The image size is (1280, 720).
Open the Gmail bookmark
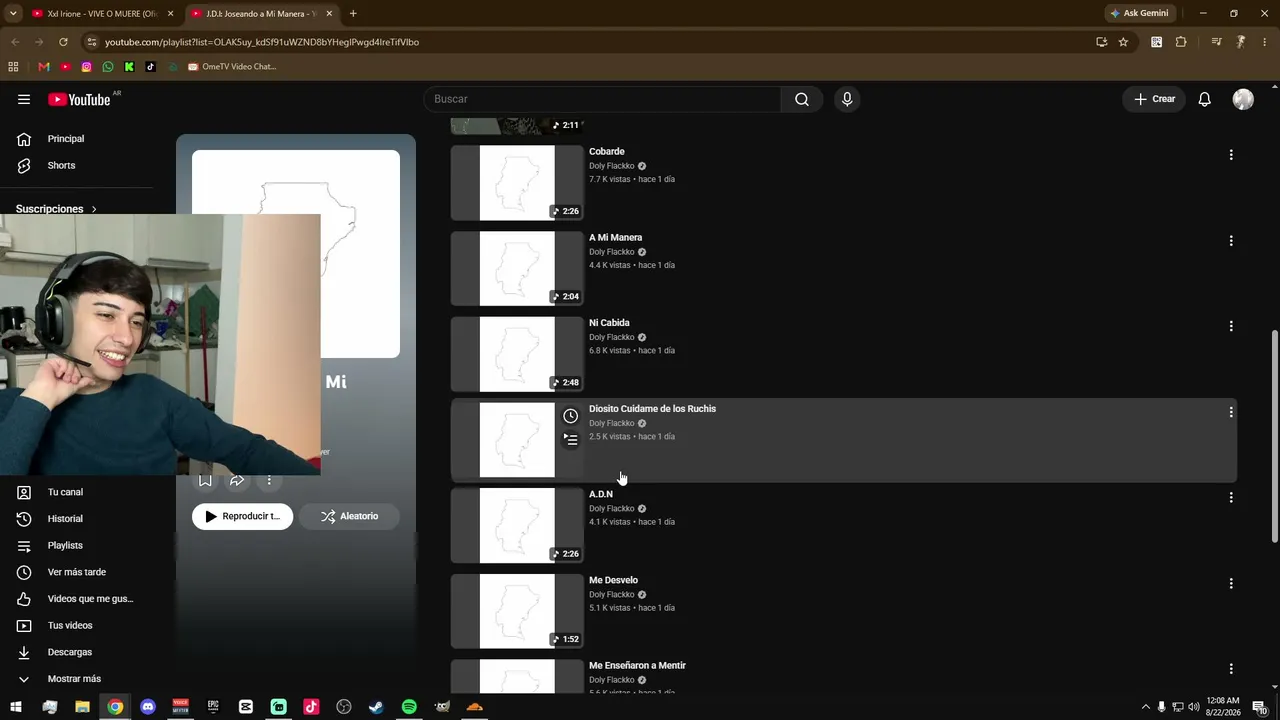click(x=43, y=67)
